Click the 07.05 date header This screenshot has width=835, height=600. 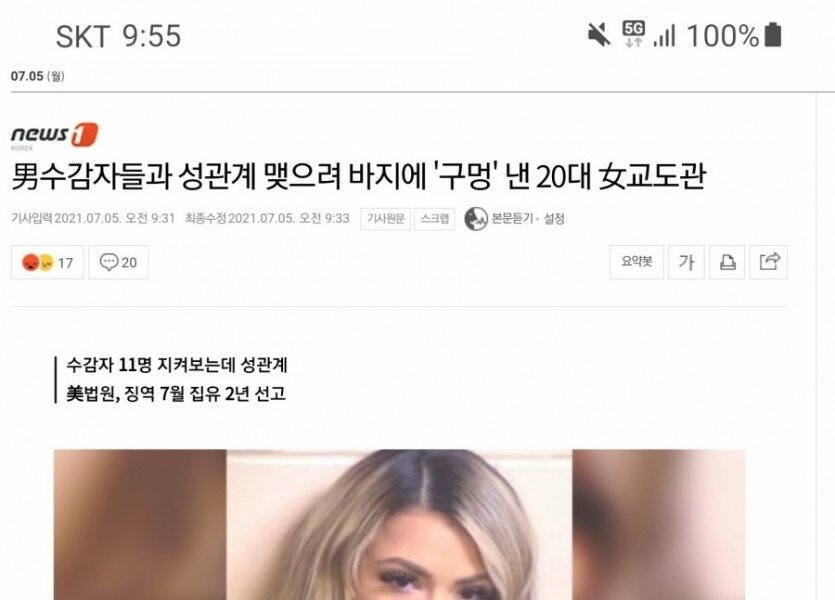(37, 76)
